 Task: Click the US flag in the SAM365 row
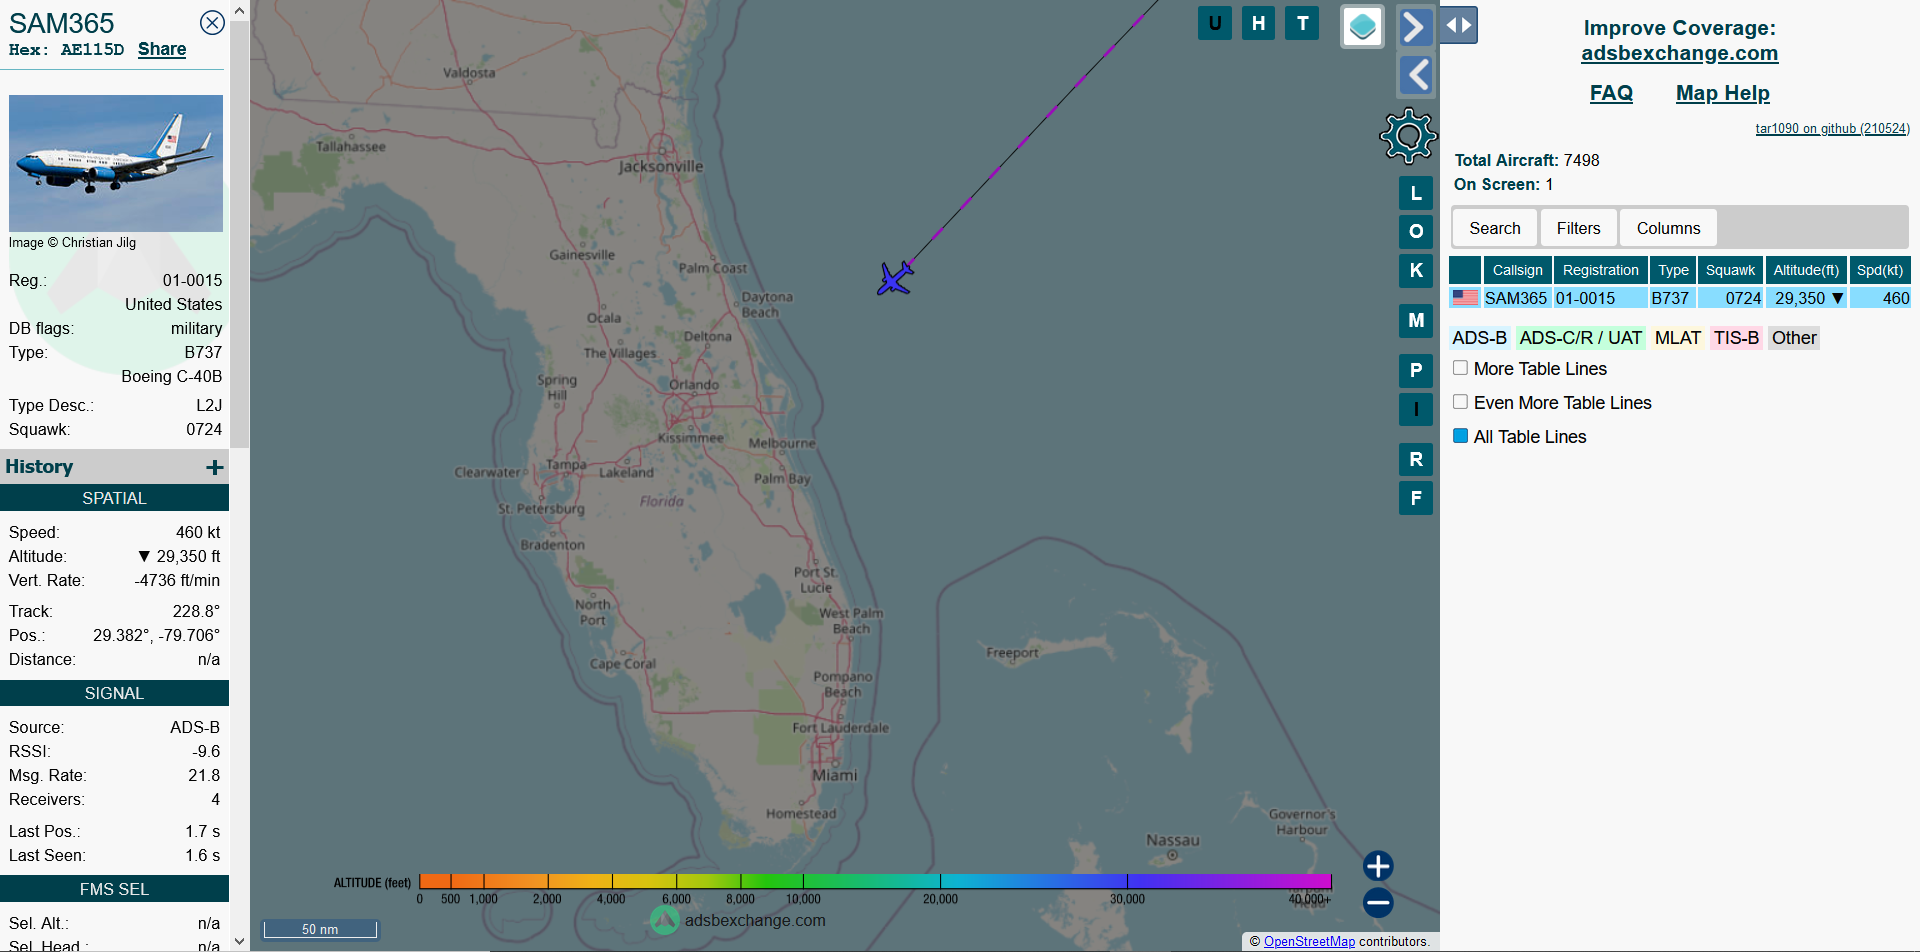1465,298
